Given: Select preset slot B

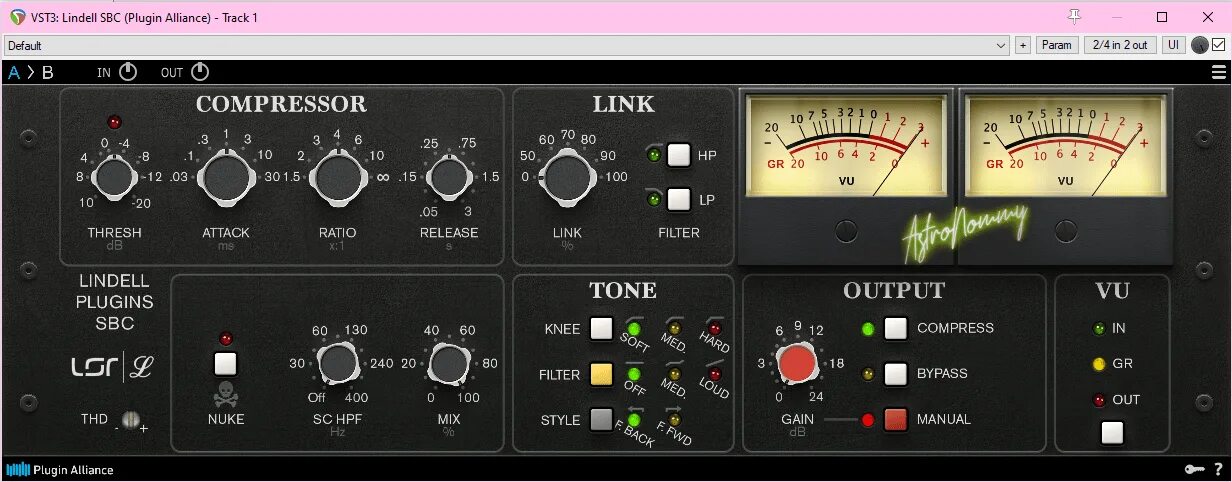Looking at the screenshot, I should point(47,72).
